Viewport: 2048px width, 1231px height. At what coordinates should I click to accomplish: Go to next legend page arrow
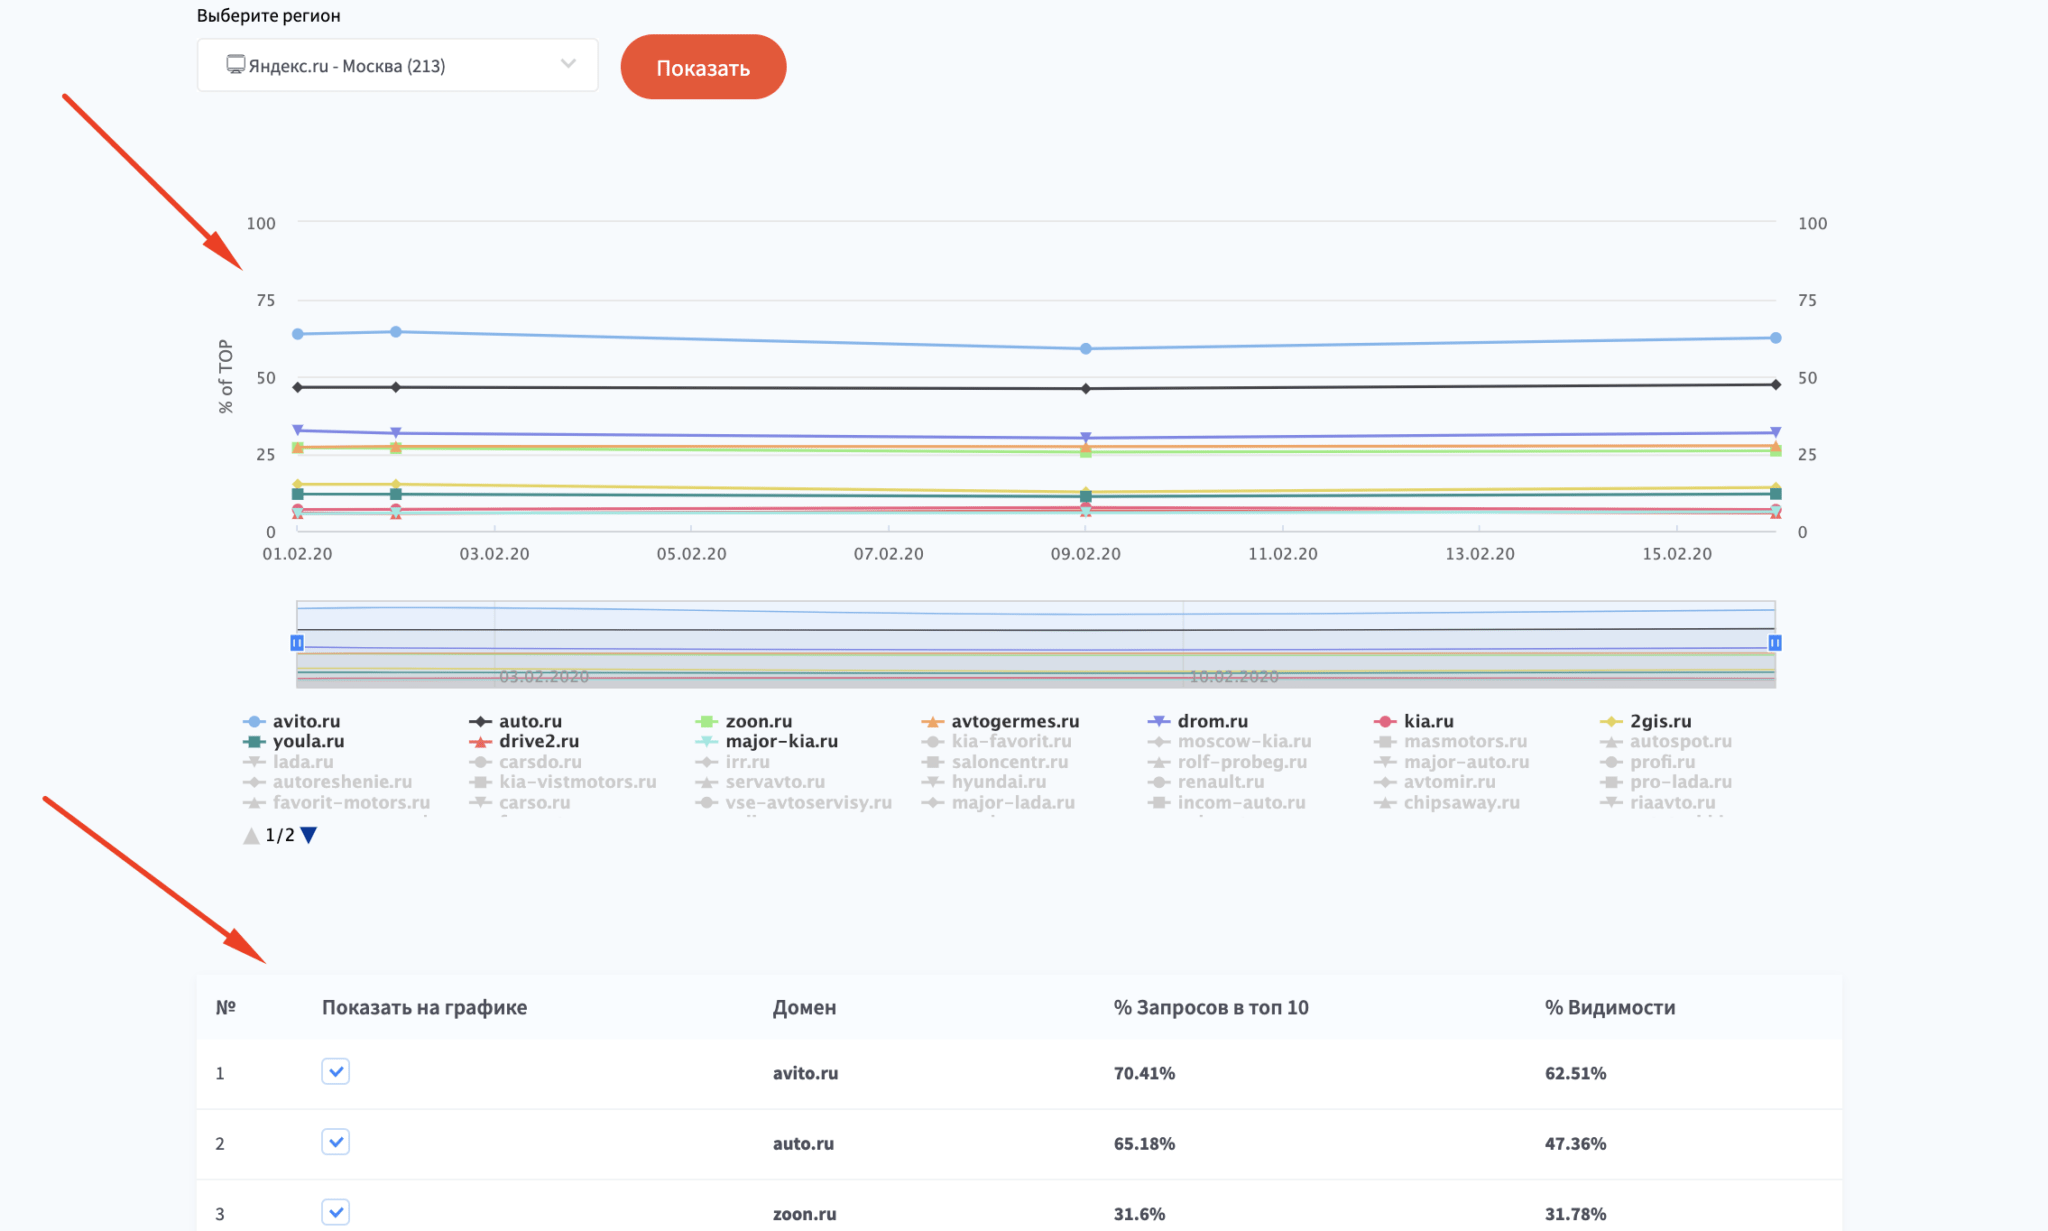click(309, 835)
